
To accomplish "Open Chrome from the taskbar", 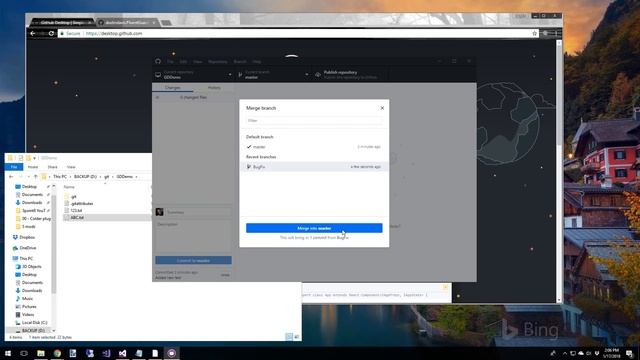I will pos(57,353).
